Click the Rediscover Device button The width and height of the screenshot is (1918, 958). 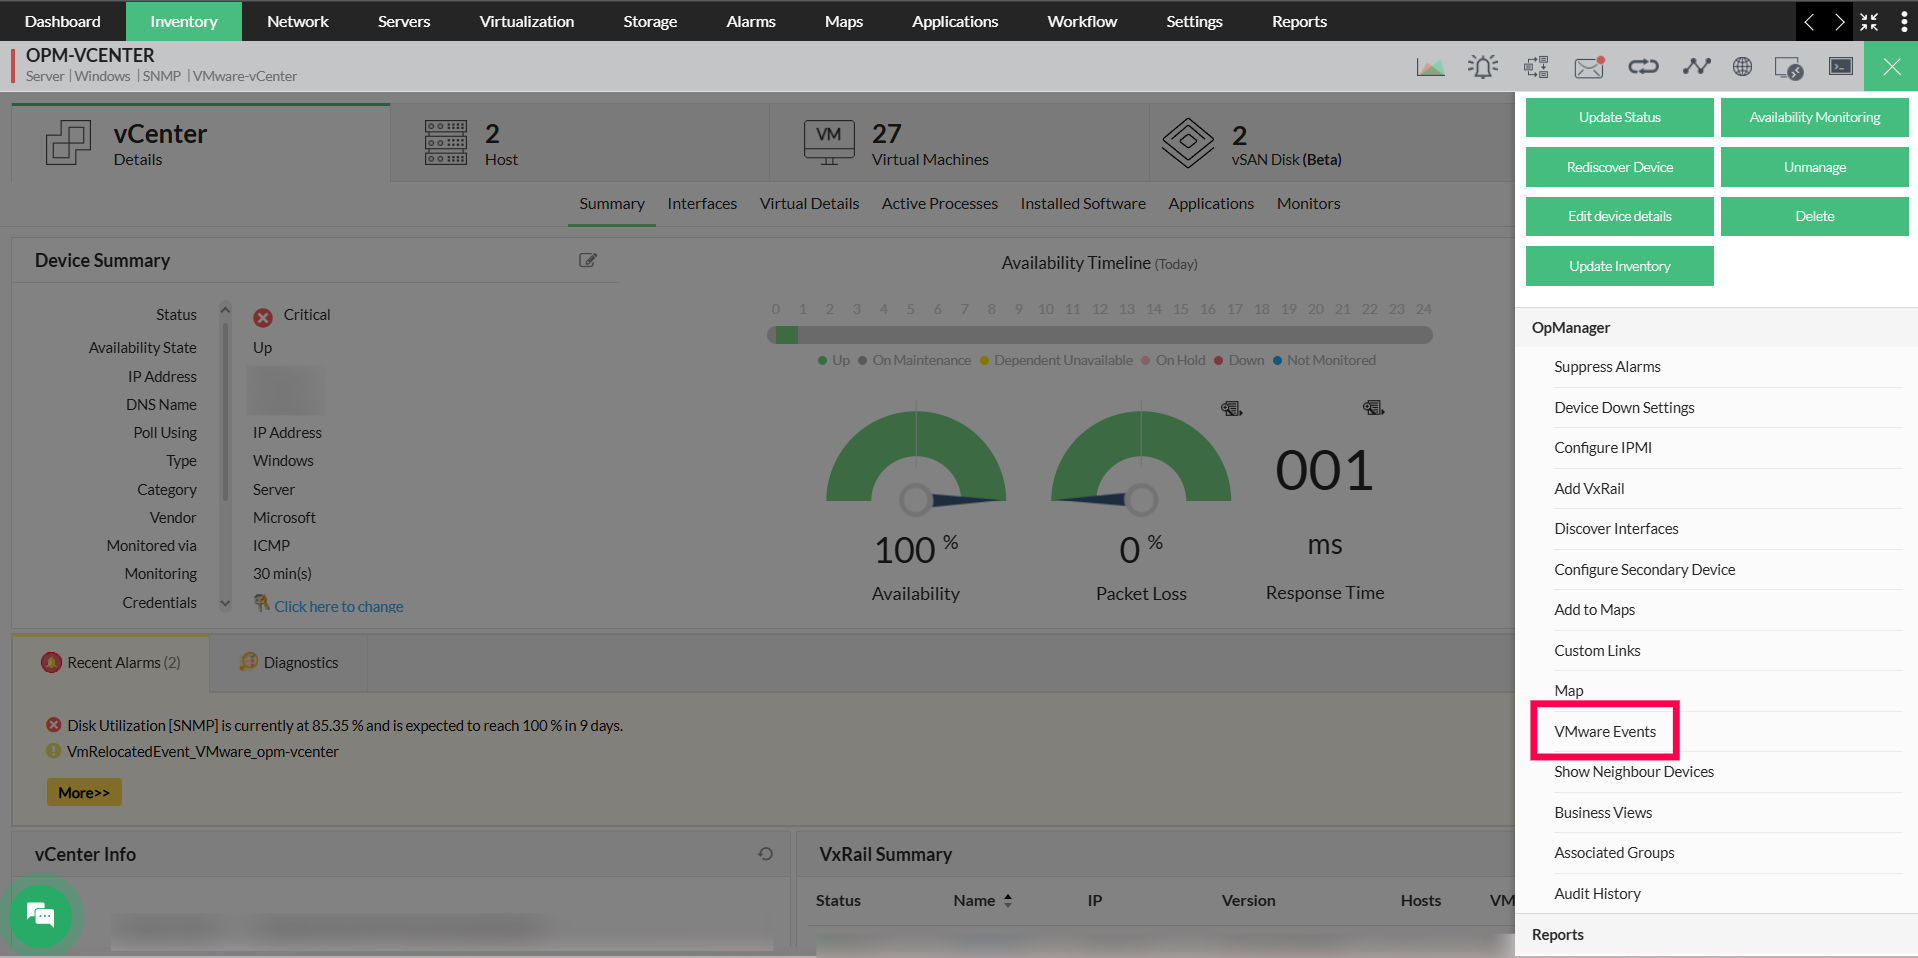[x=1619, y=167]
